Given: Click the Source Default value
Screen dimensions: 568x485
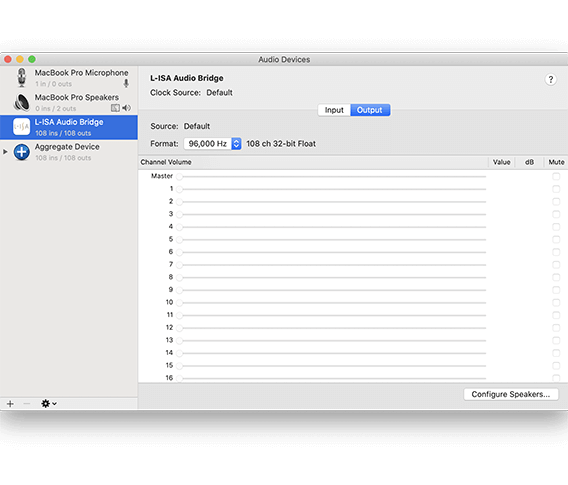Looking at the screenshot, I should (197, 126).
